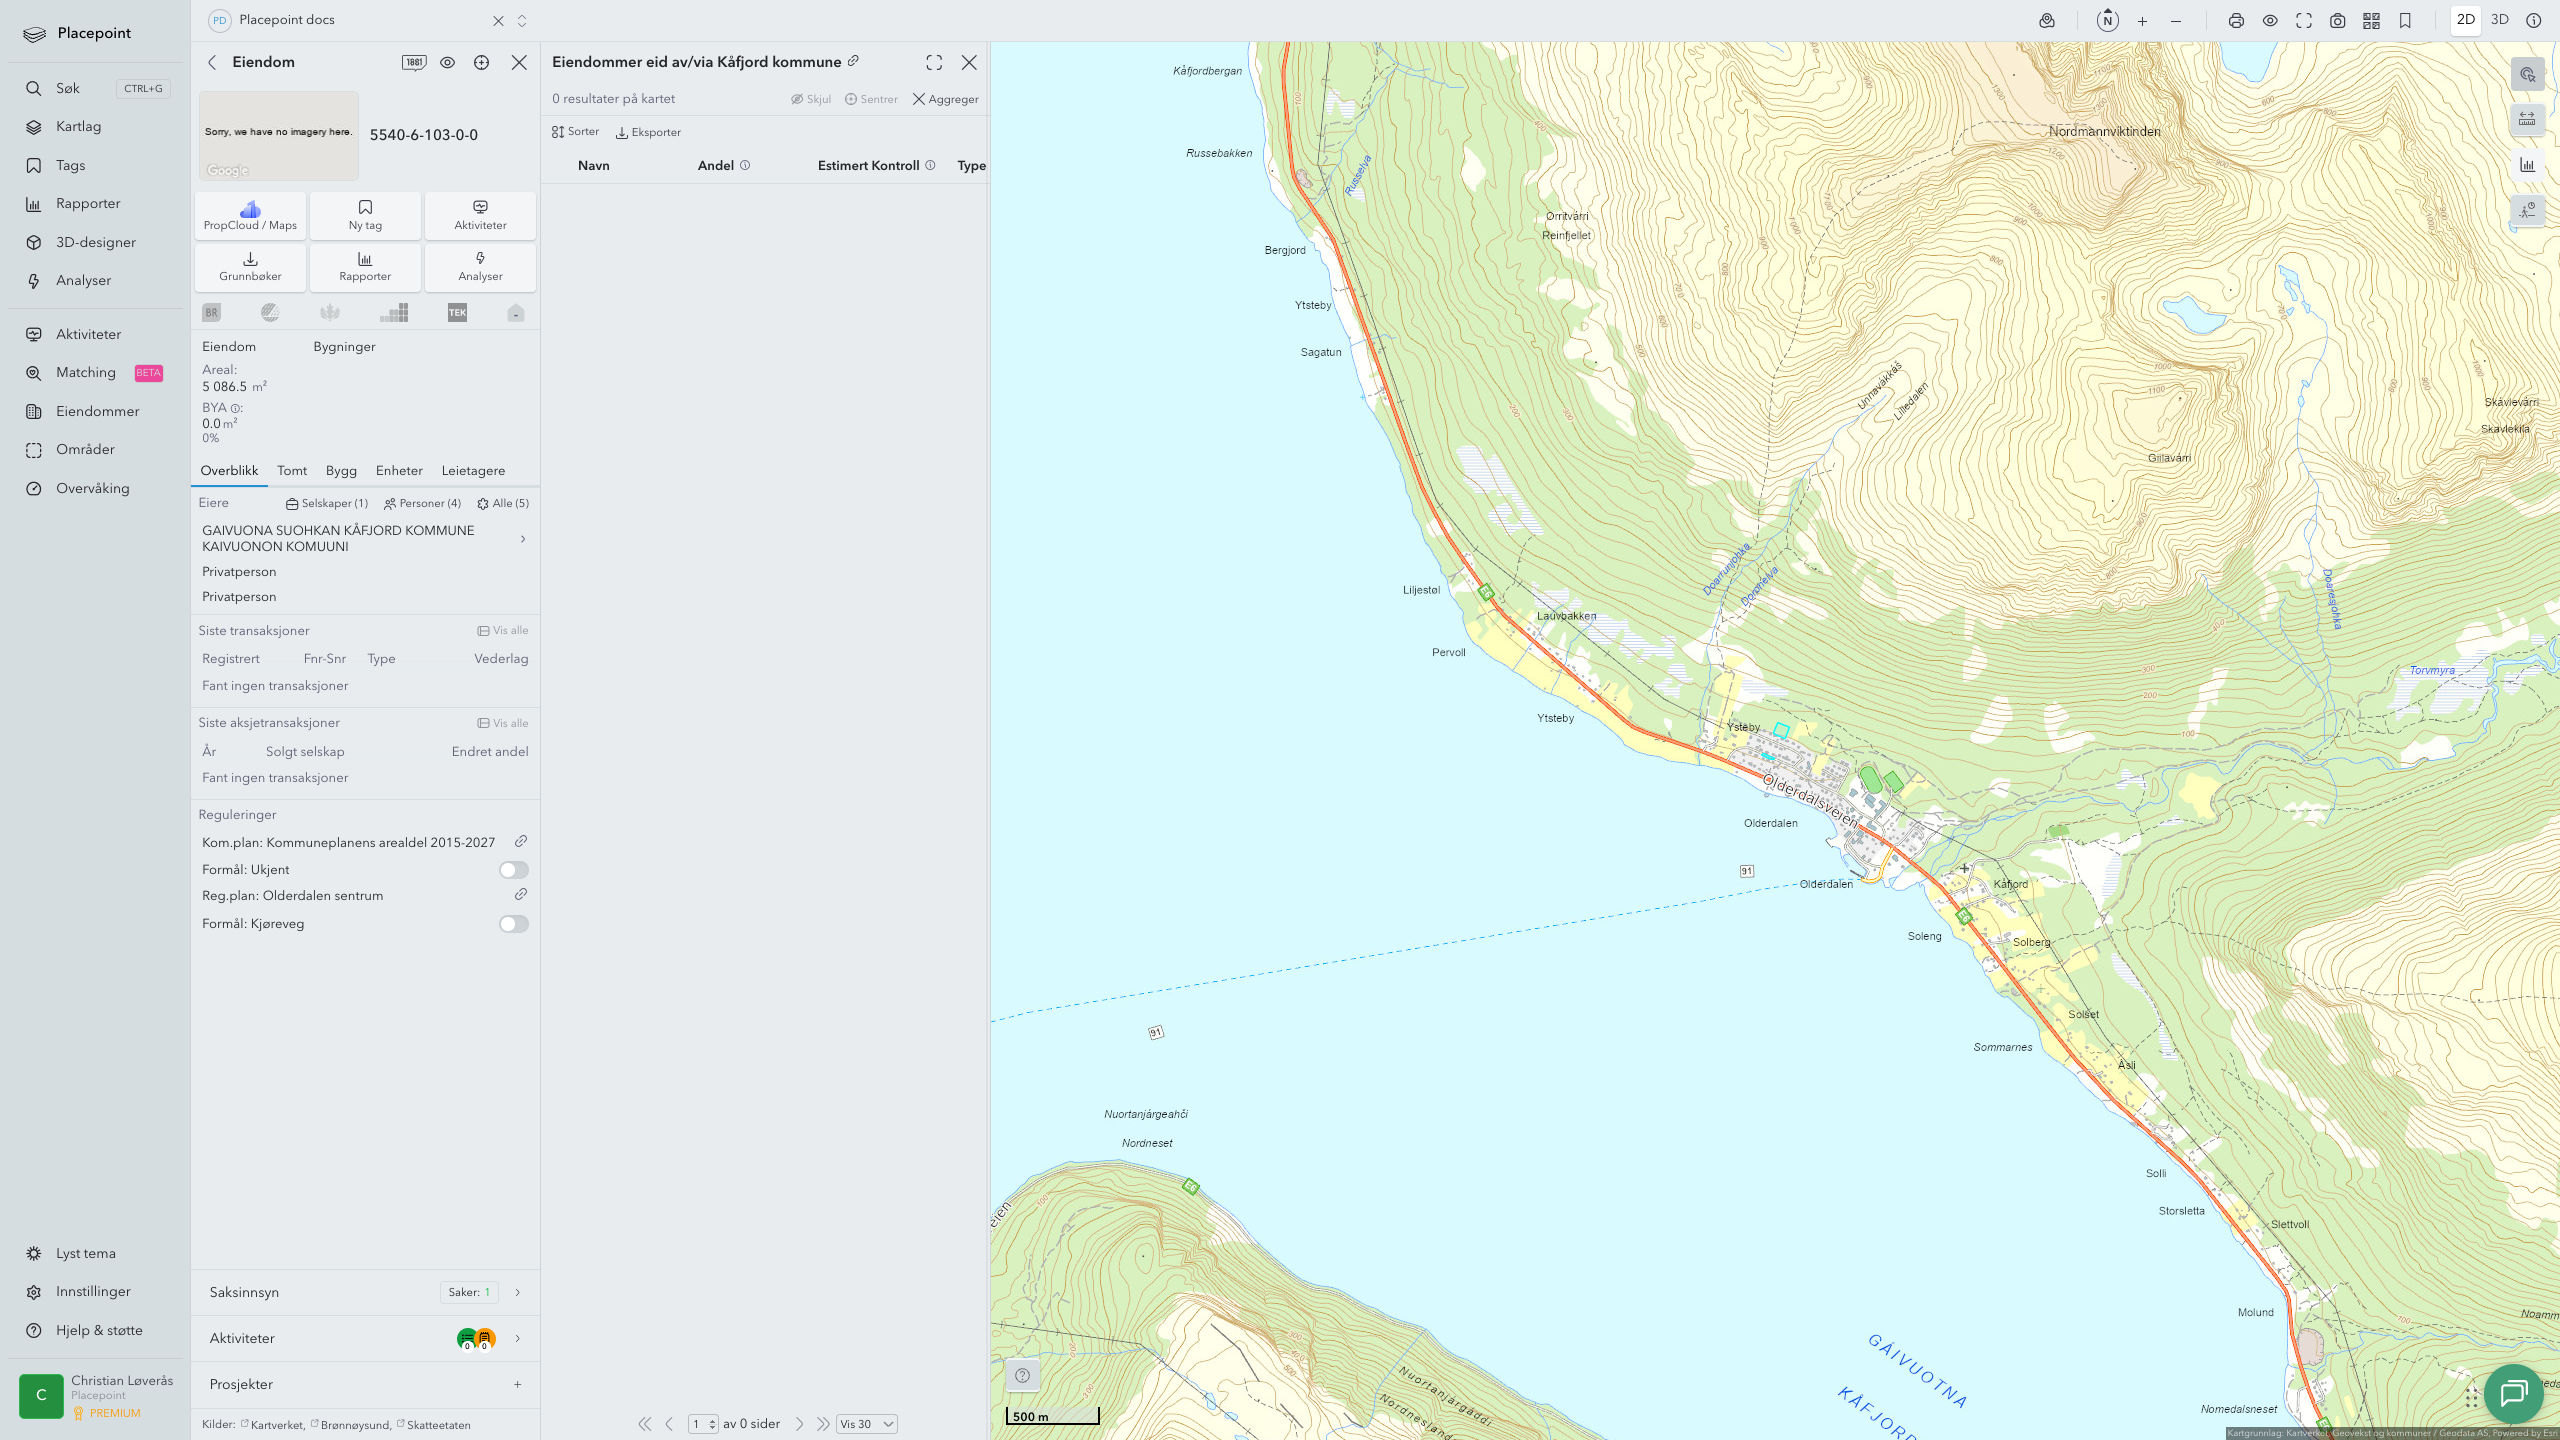Open the QR code grid icon
2560x1440 pixels.
coord(2371,21)
